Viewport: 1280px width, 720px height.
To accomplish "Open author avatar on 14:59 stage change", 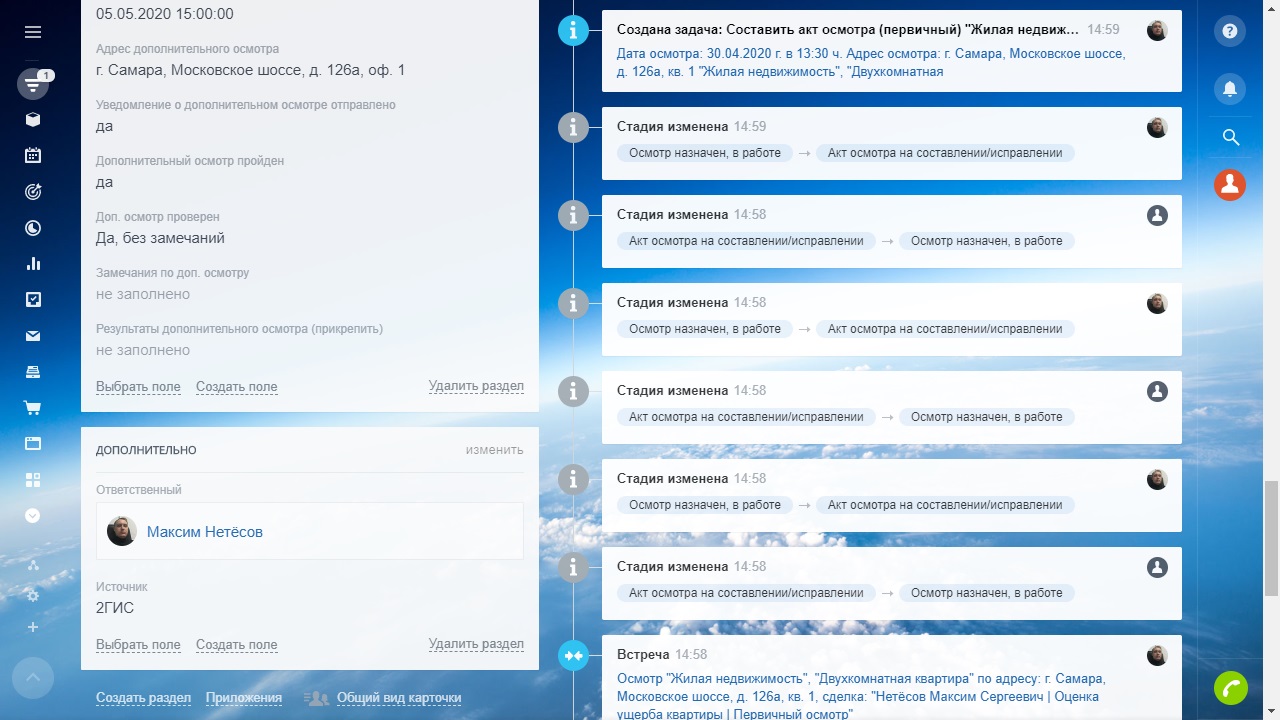I will pos(1157,127).
